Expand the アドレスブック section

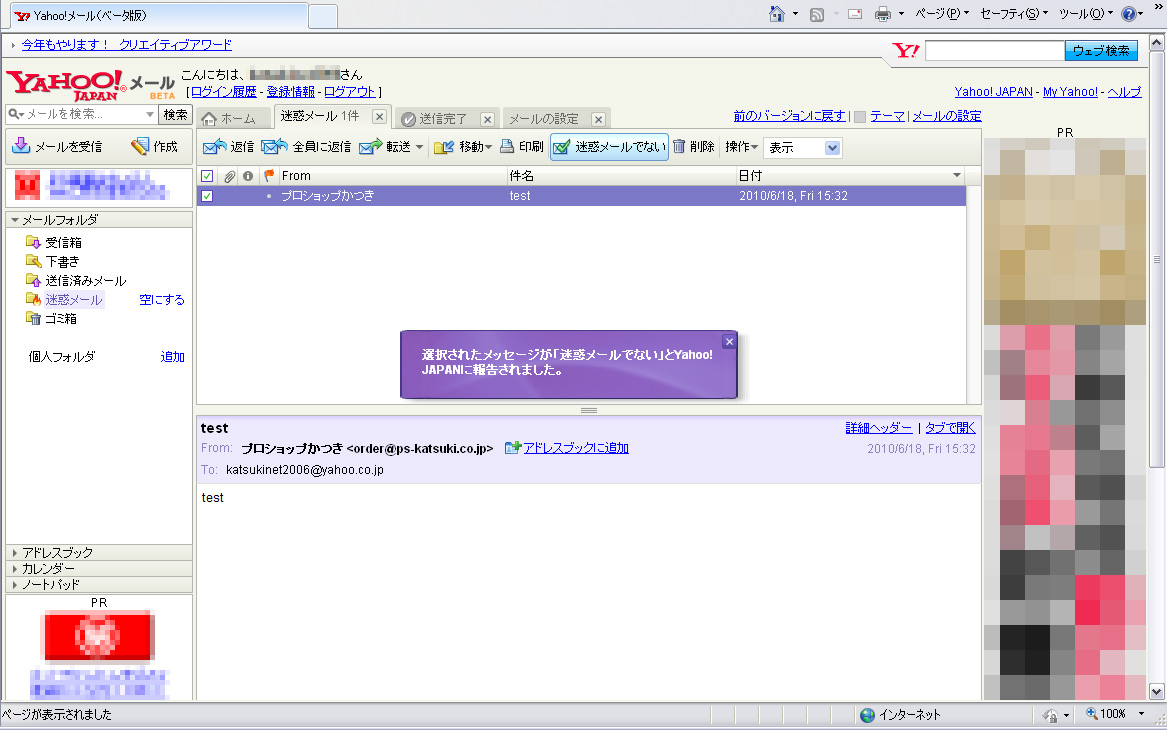click(x=15, y=553)
